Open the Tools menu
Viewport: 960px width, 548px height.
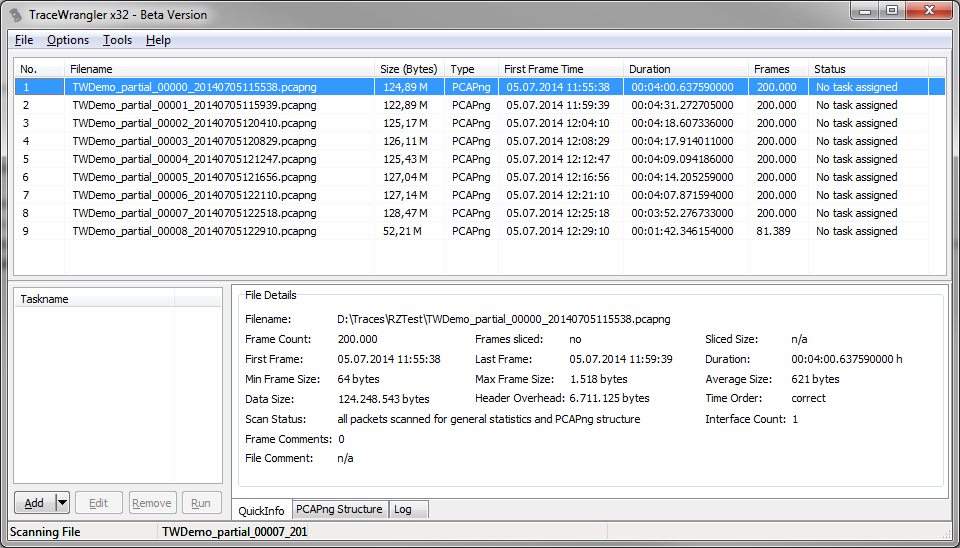[117, 40]
